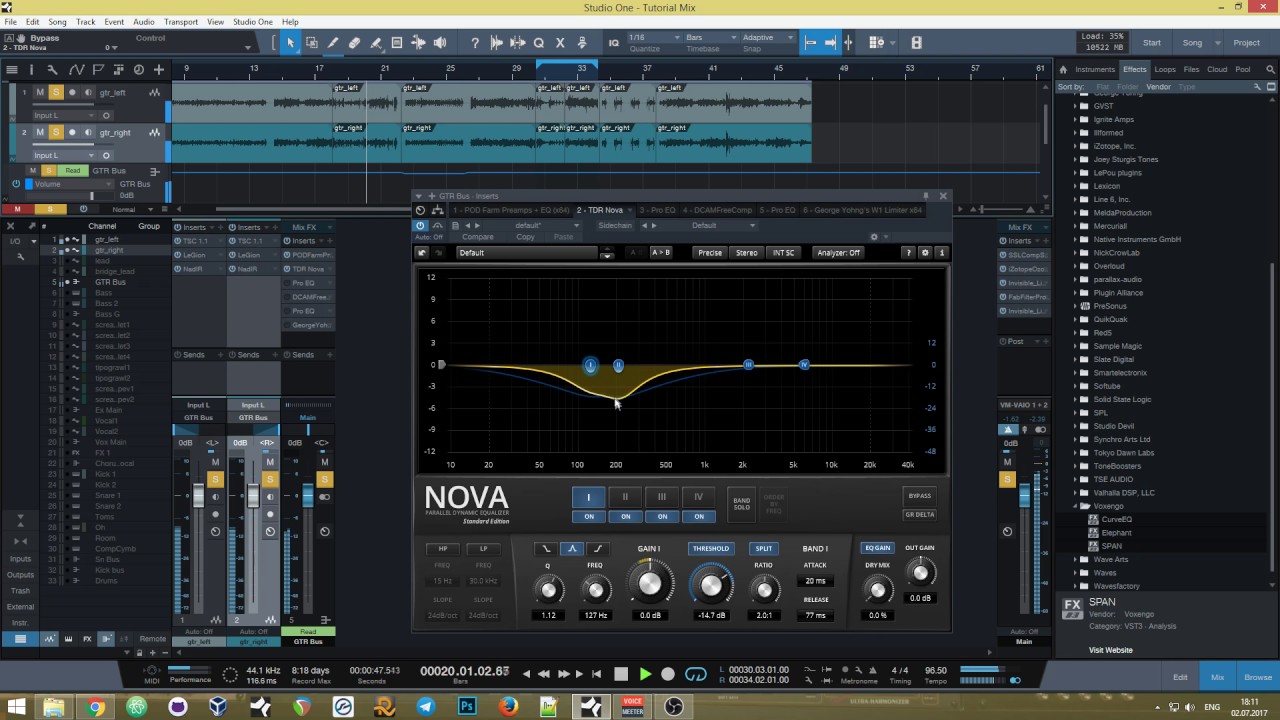Click the Visit Website link
Viewport: 1280px width, 720px height.
point(1110,651)
